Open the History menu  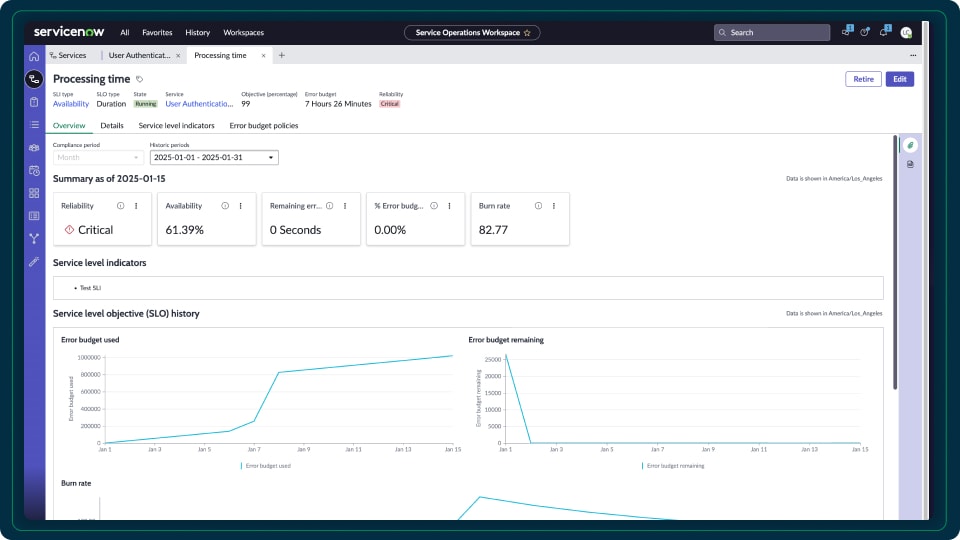point(198,32)
